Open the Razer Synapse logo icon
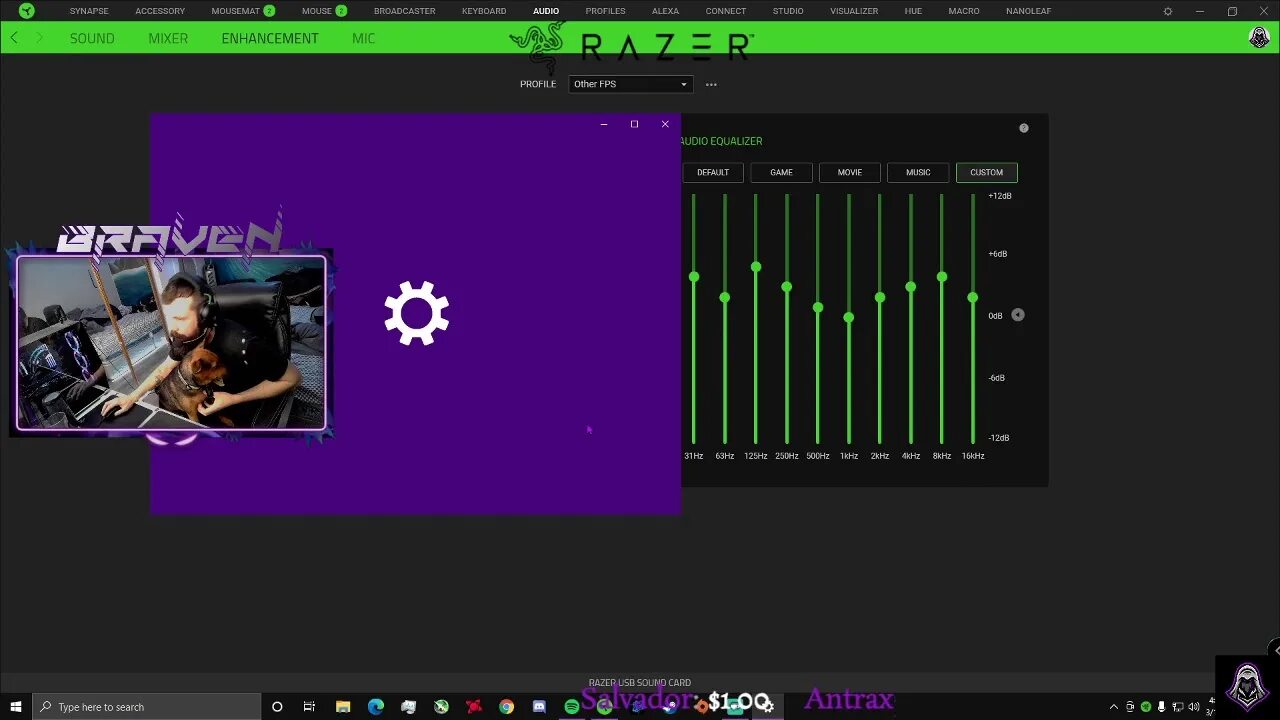 click(x=27, y=11)
